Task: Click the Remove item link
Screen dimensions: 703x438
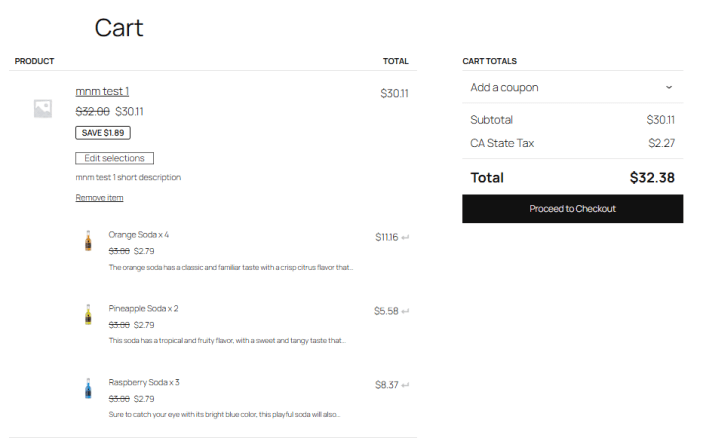Action: click(x=99, y=198)
